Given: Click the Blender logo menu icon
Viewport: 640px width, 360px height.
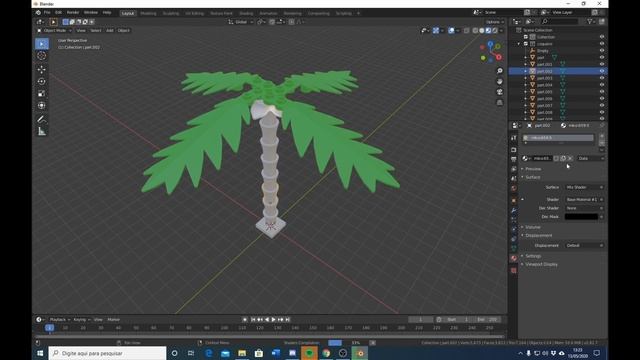Looking at the screenshot, I should pyautogui.click(x=38, y=13).
